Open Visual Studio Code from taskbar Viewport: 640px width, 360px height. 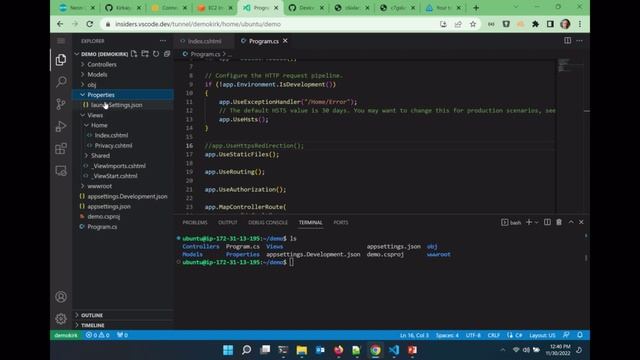[x=393, y=350]
